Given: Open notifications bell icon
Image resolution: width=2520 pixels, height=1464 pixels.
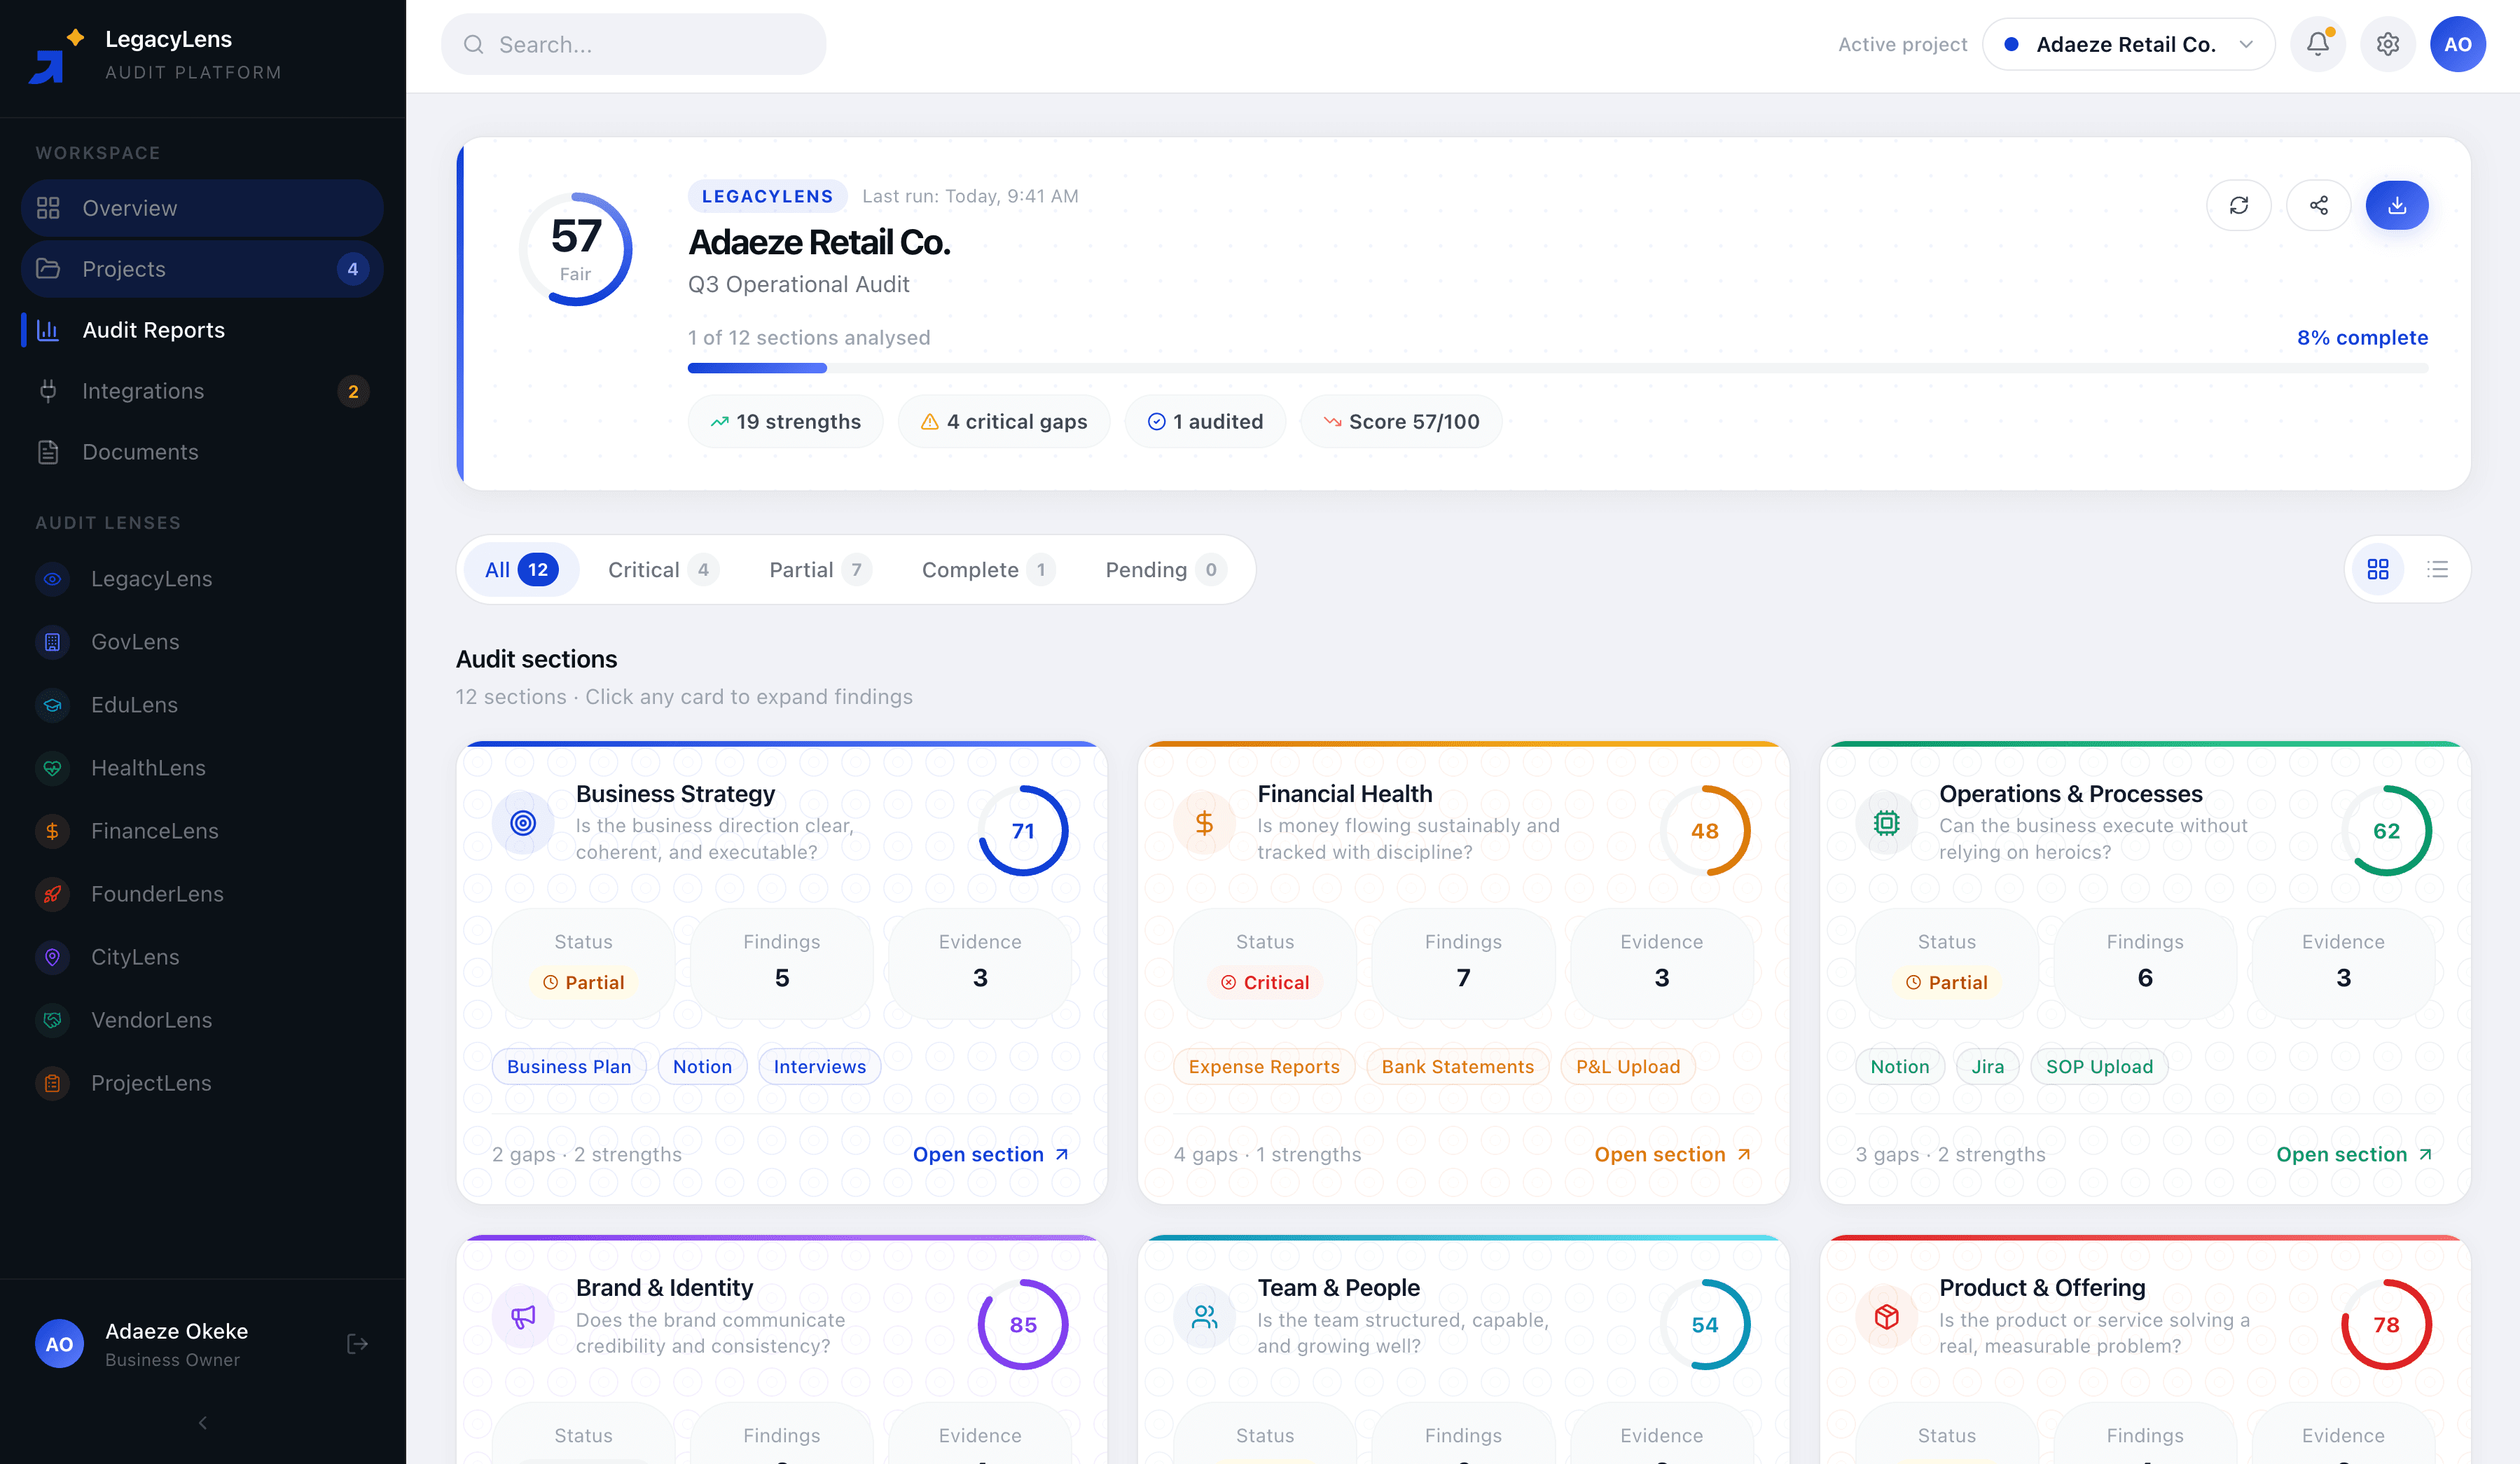Looking at the screenshot, I should pyautogui.click(x=2318, y=44).
